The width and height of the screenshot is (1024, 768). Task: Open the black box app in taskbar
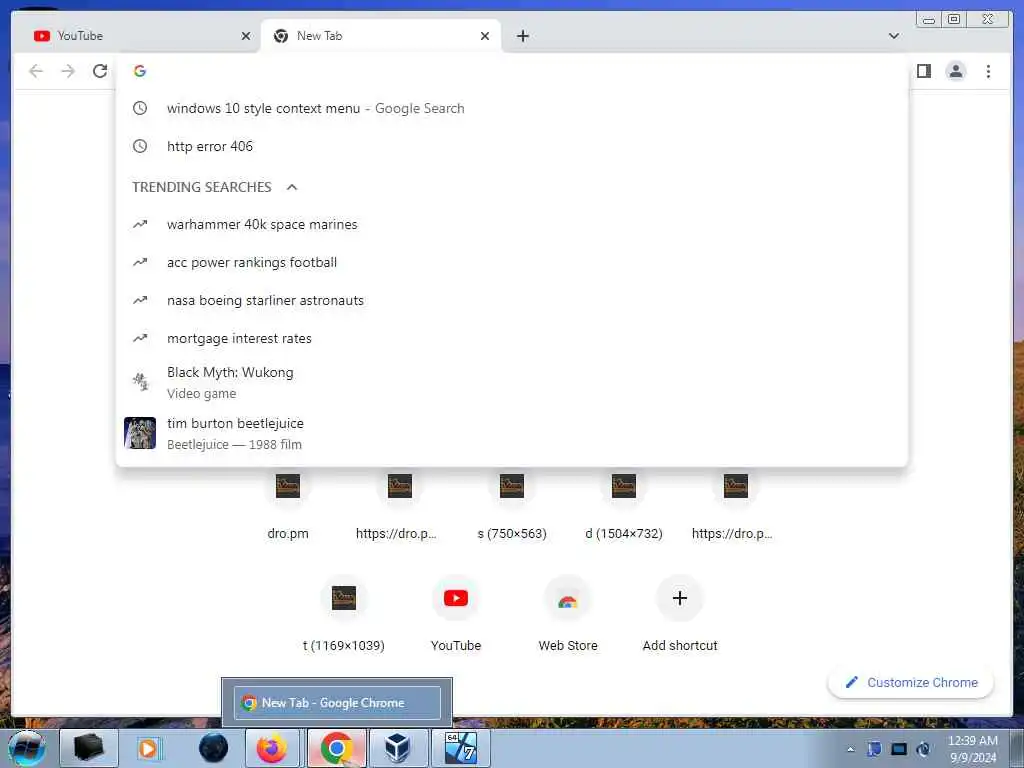click(88, 748)
